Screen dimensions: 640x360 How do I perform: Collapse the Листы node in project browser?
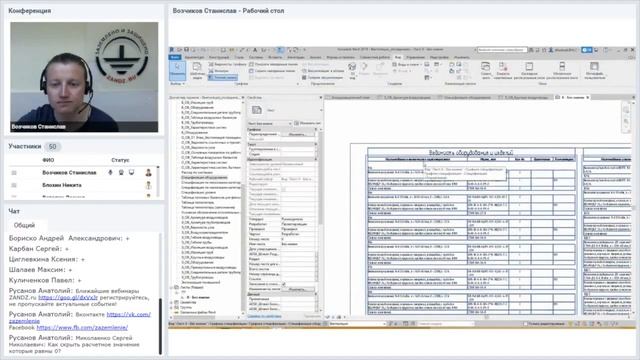click(172, 287)
